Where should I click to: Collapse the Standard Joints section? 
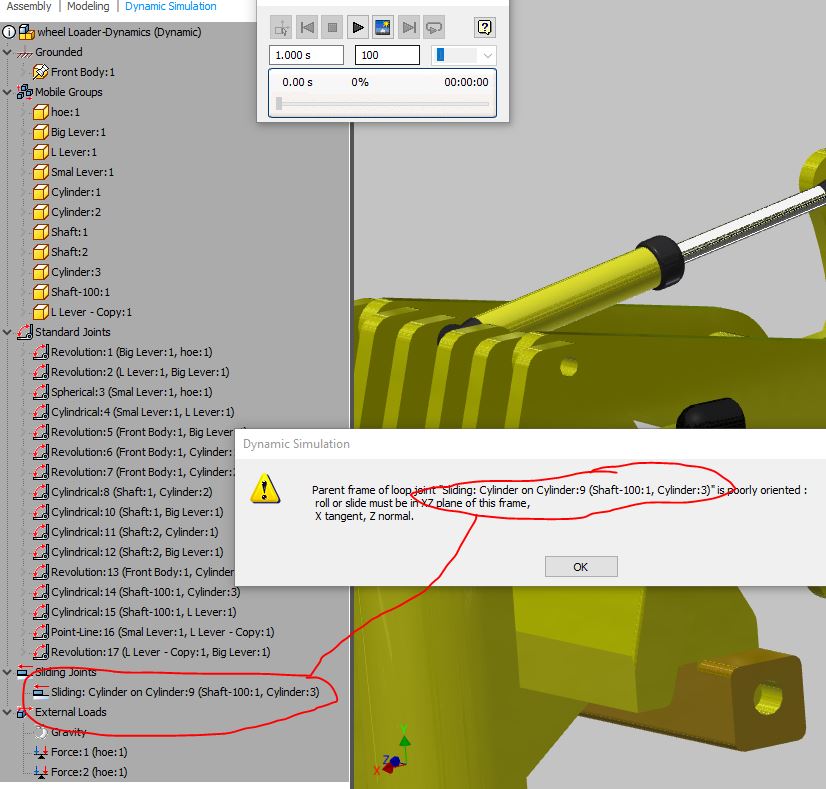[7, 332]
